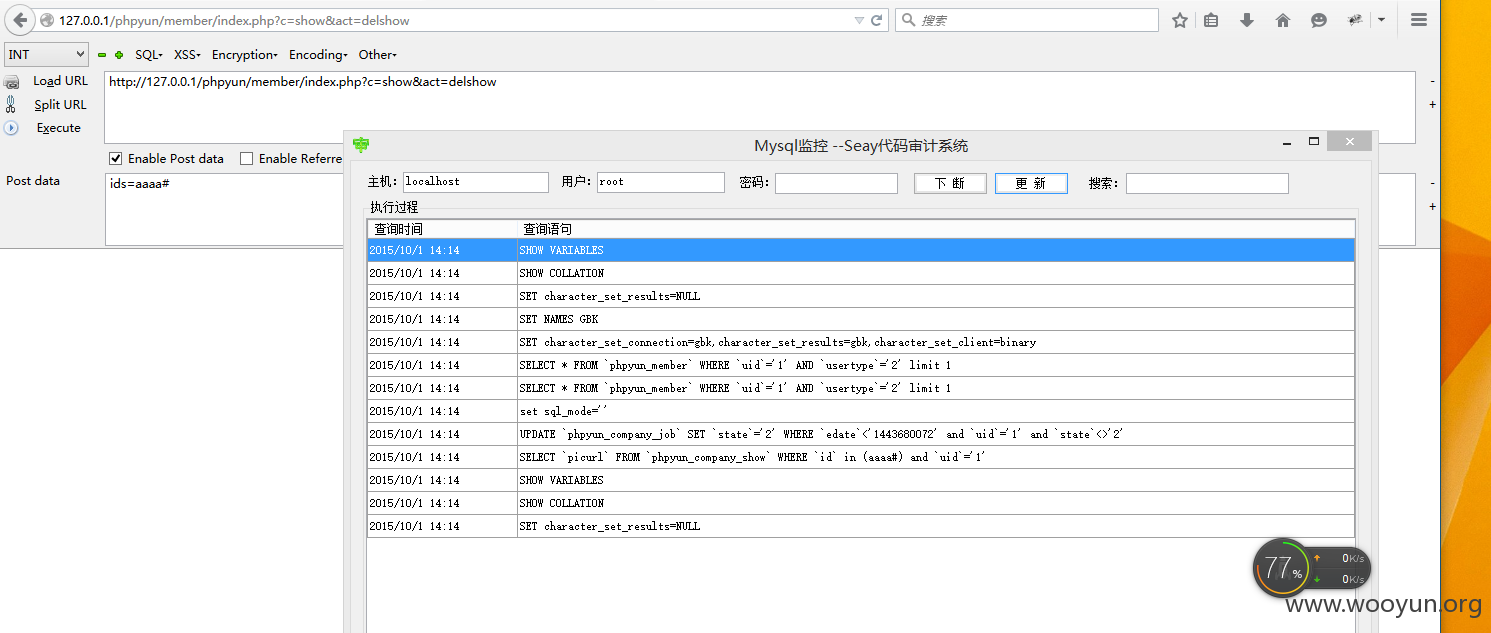Sort by the 查询语句 column header
The width and height of the screenshot is (1491, 633).
(936, 229)
